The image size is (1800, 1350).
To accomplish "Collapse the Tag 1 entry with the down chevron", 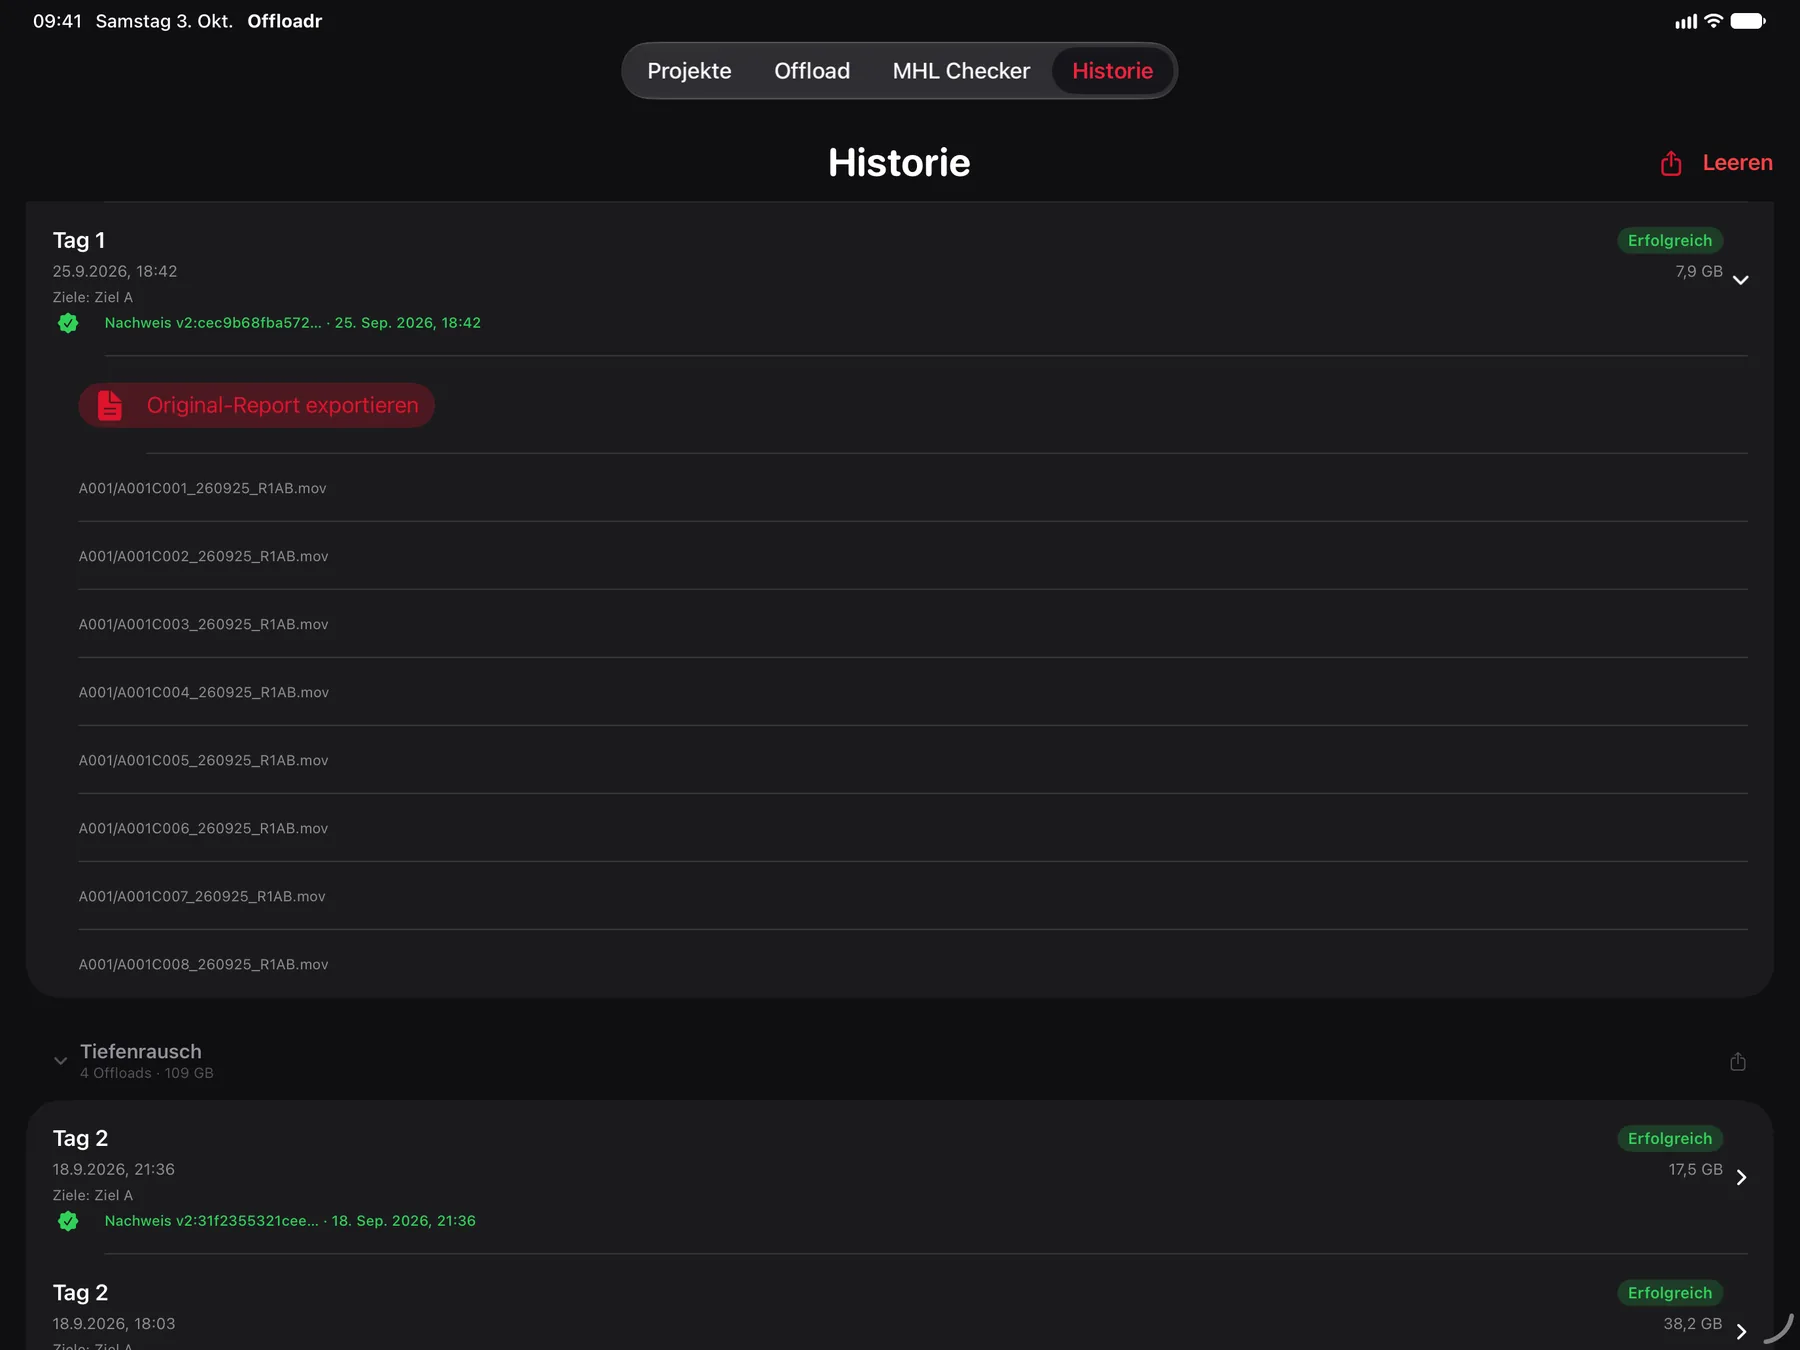I will (x=1741, y=280).
